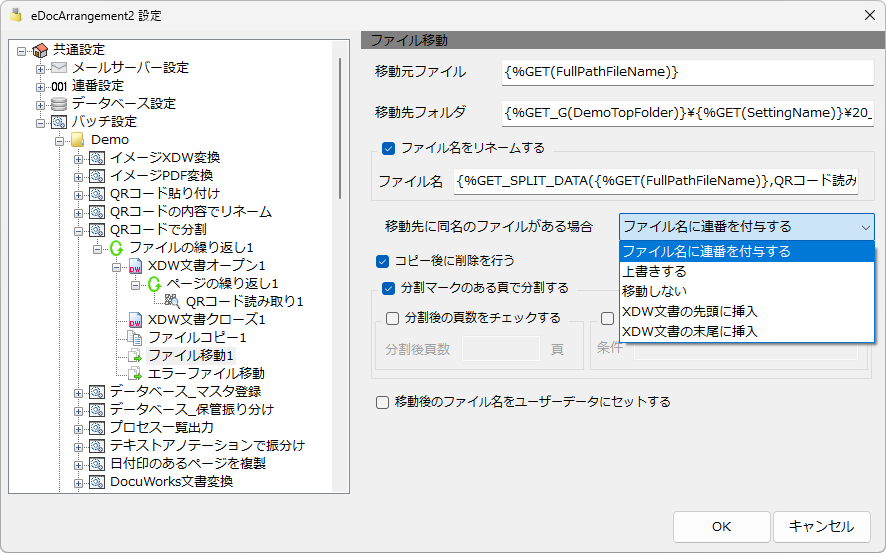
Task: Click the ファイル移動1 move icon
Action: 135,356
